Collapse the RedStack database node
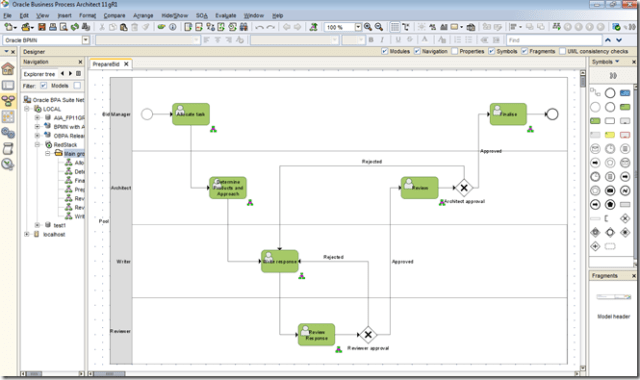 click(37, 144)
